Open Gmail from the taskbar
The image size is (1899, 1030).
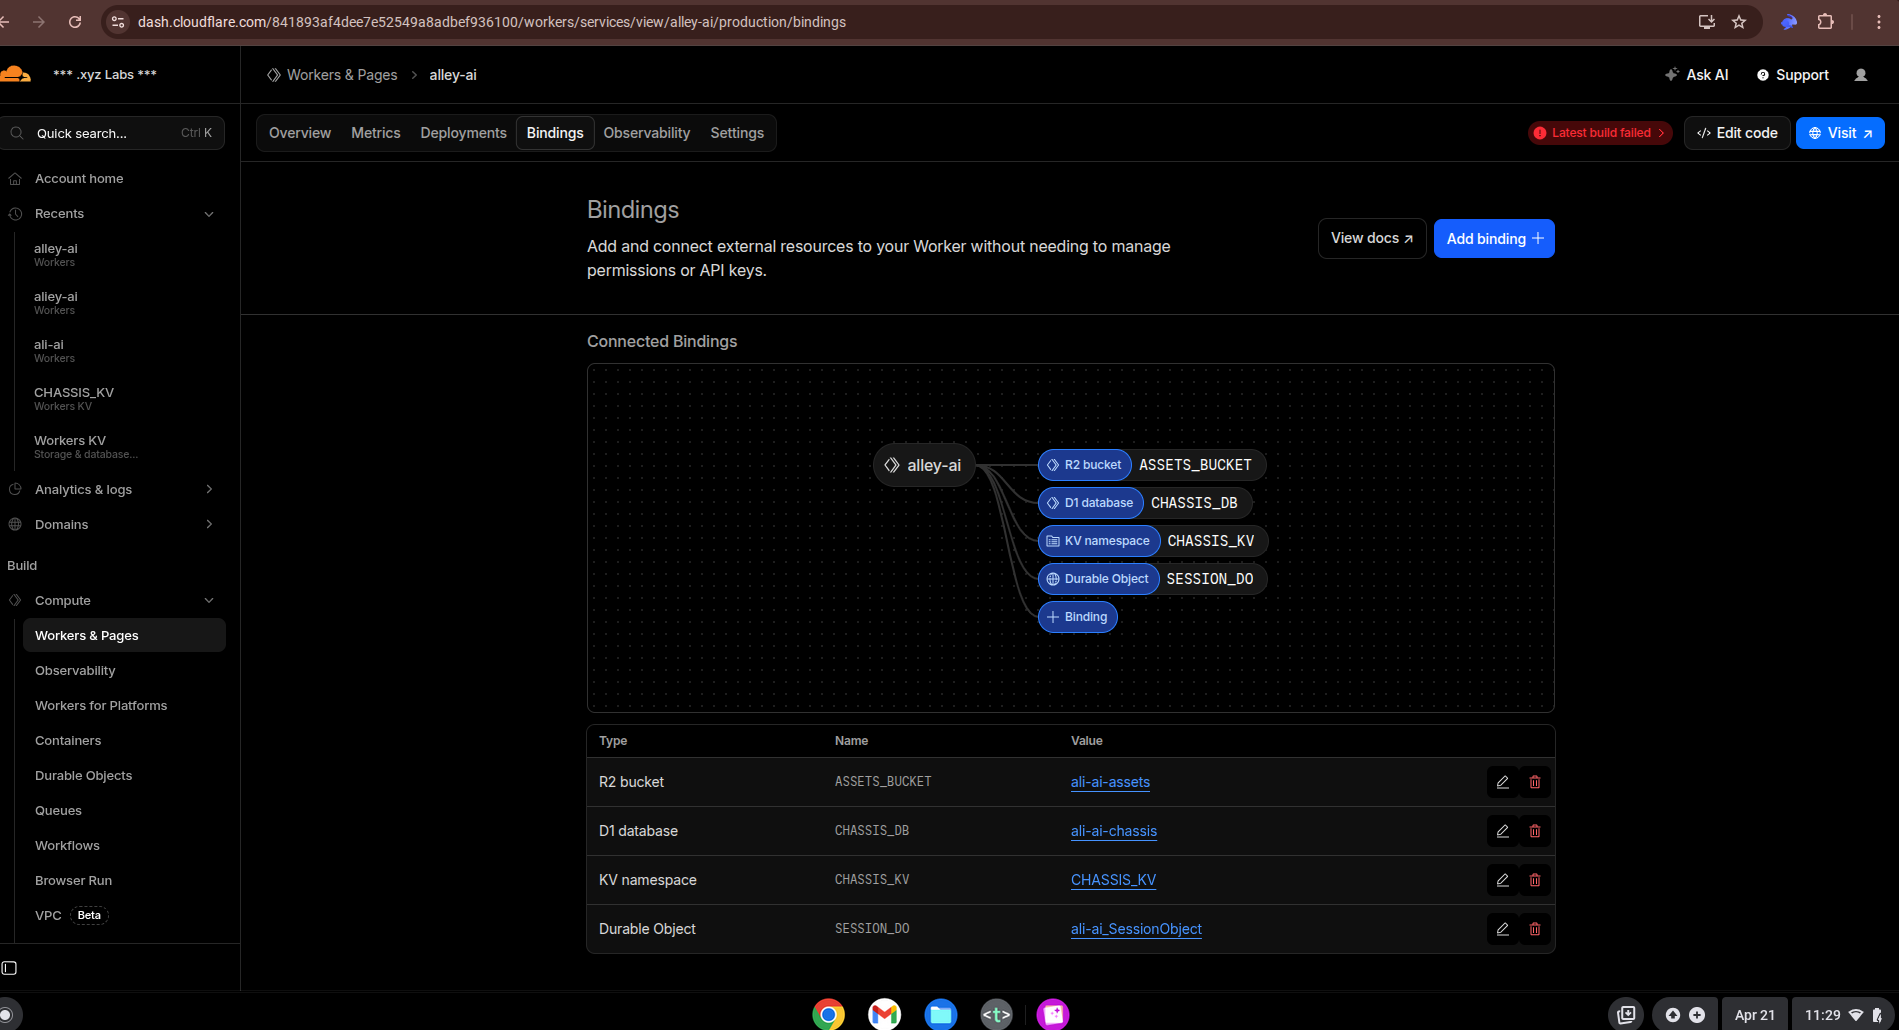(x=884, y=1014)
